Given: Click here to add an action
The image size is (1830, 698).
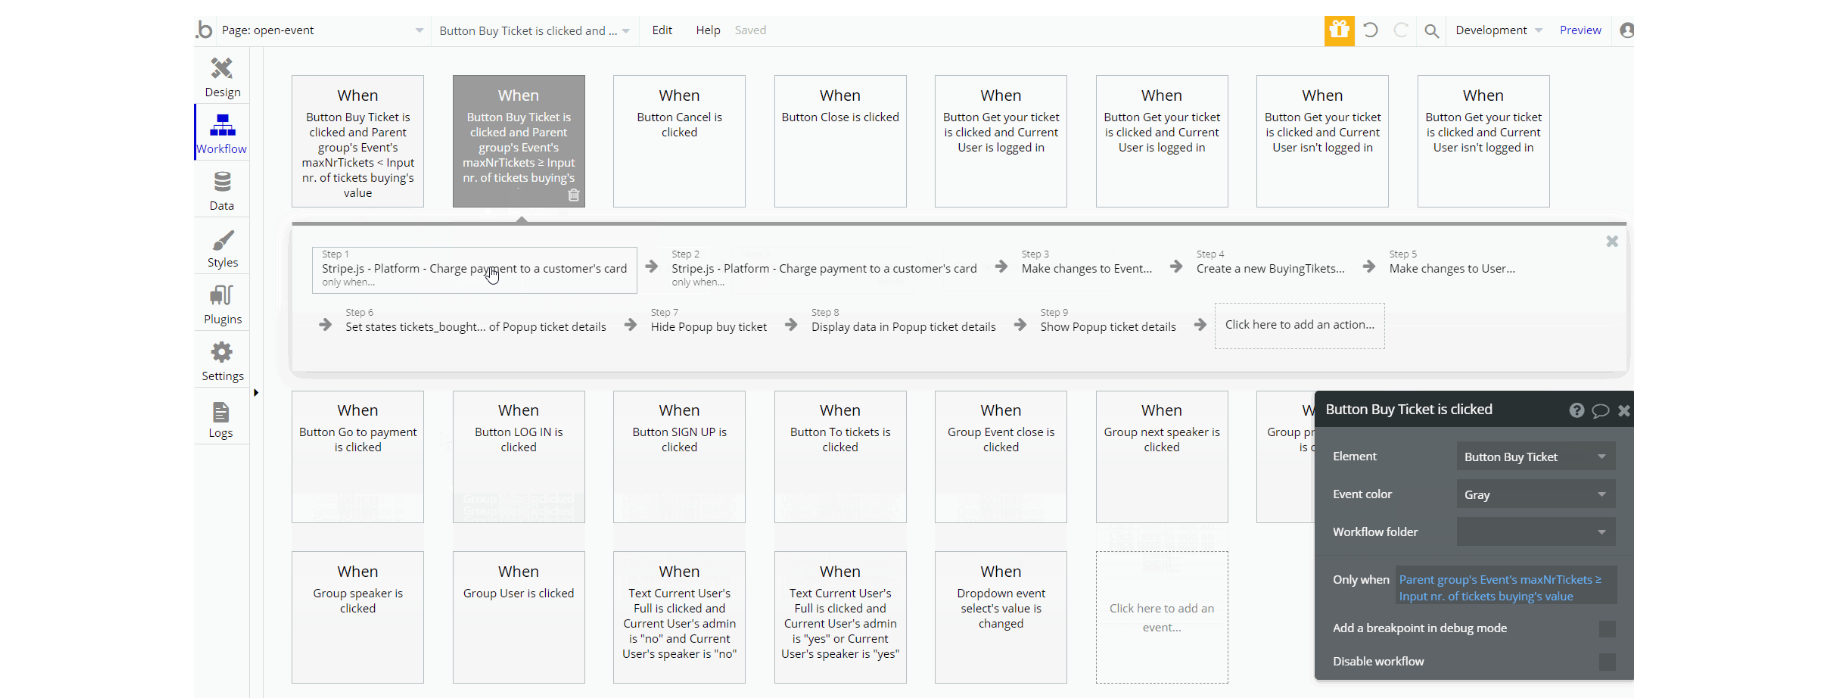Looking at the screenshot, I should 1299,325.
